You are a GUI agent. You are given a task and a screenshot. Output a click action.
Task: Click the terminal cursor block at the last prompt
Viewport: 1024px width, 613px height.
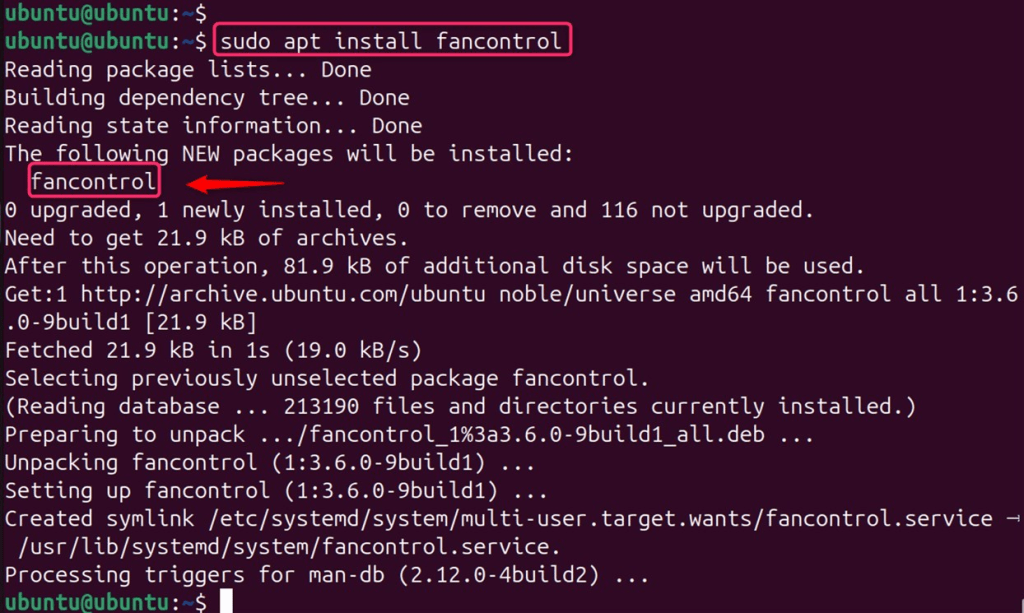[227, 602]
